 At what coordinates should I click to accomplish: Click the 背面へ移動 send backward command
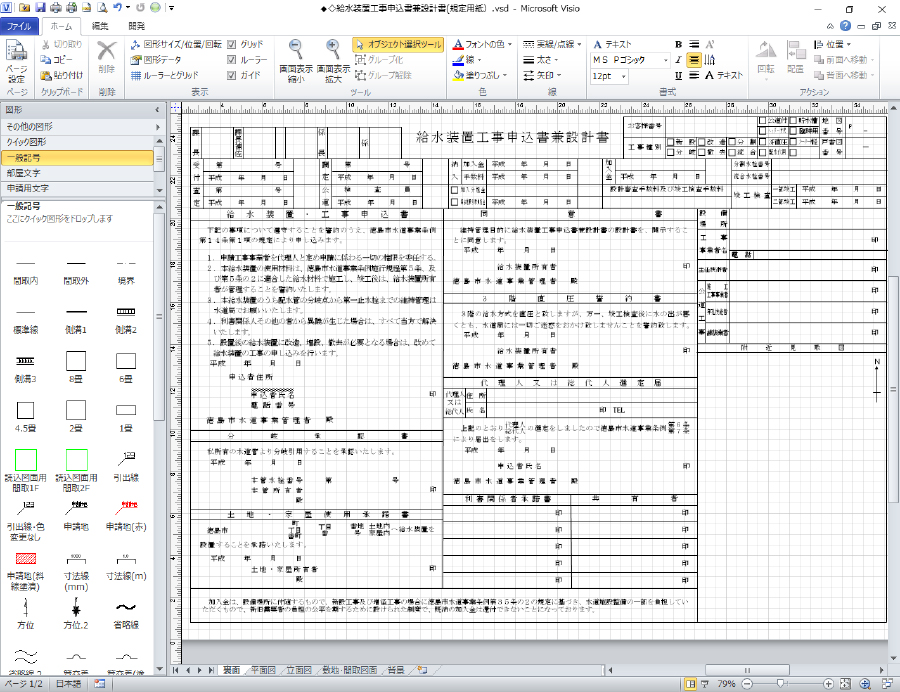pyautogui.click(x=844, y=75)
